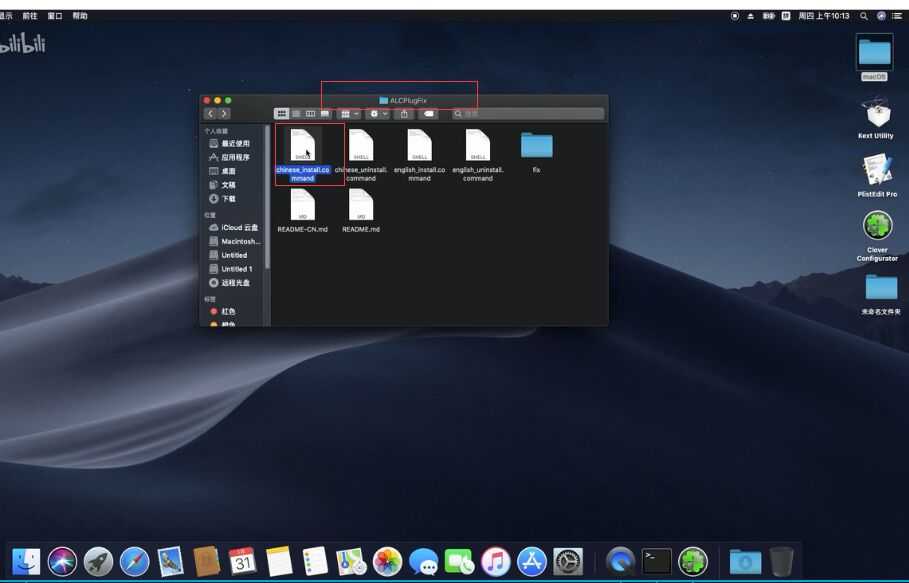Select the fix folder in ALCPlugFix
909x583 pixels.
(x=536, y=152)
